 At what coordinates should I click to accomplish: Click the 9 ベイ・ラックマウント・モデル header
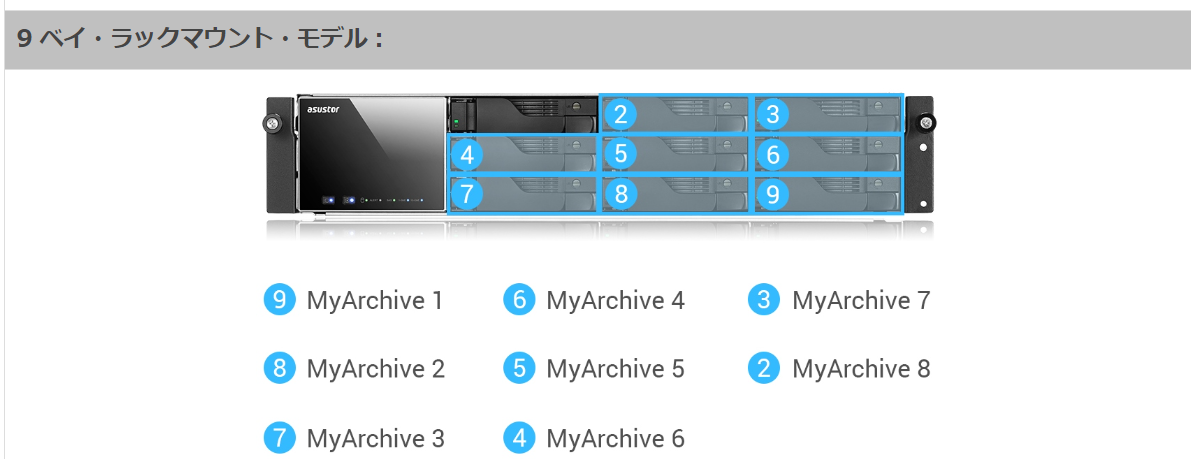pyautogui.click(x=200, y=39)
